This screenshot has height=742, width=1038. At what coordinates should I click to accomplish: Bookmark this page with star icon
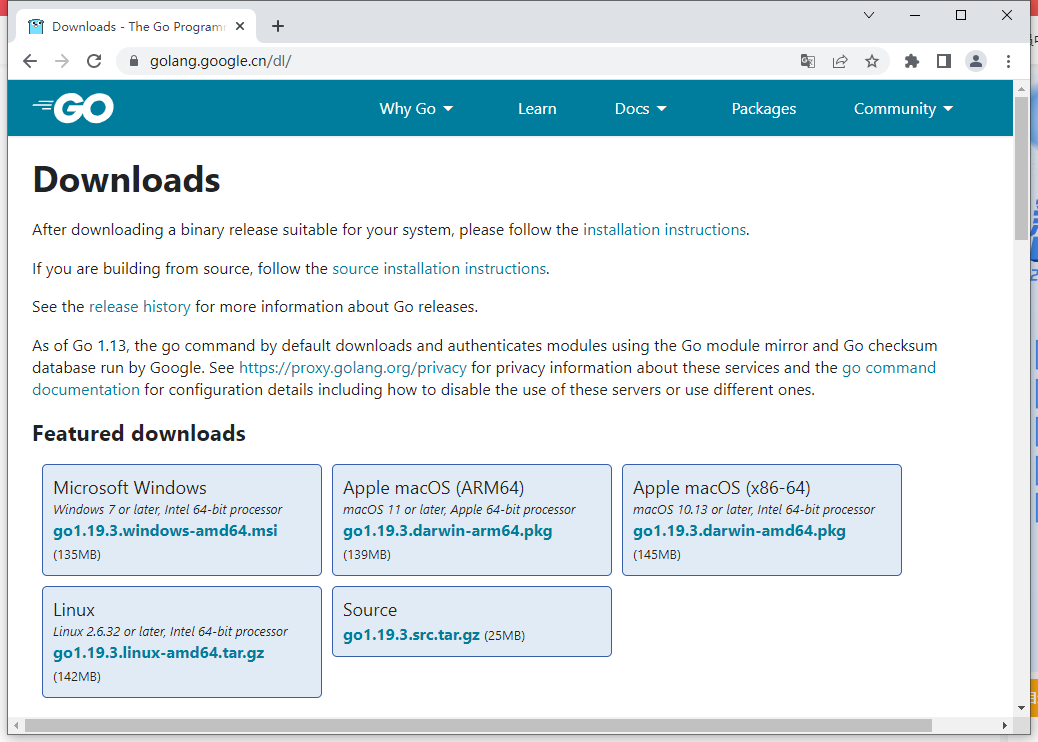pyautogui.click(x=872, y=62)
